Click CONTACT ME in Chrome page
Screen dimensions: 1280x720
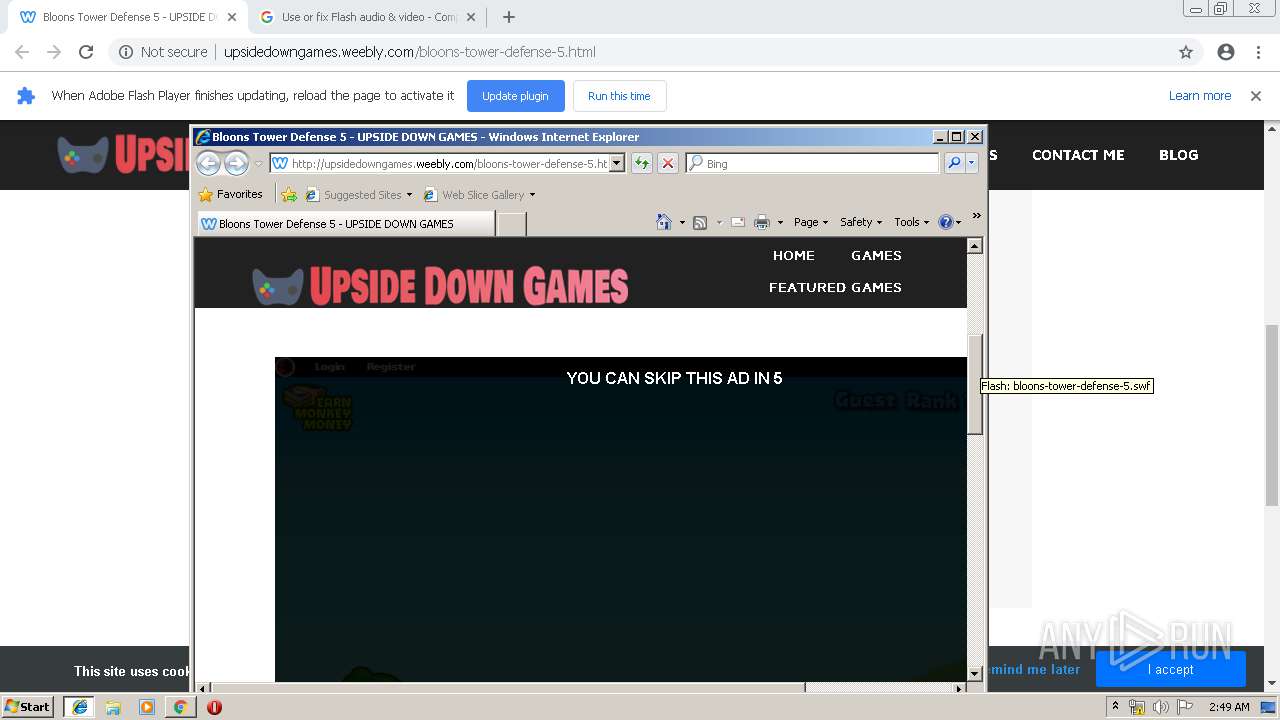1078,155
